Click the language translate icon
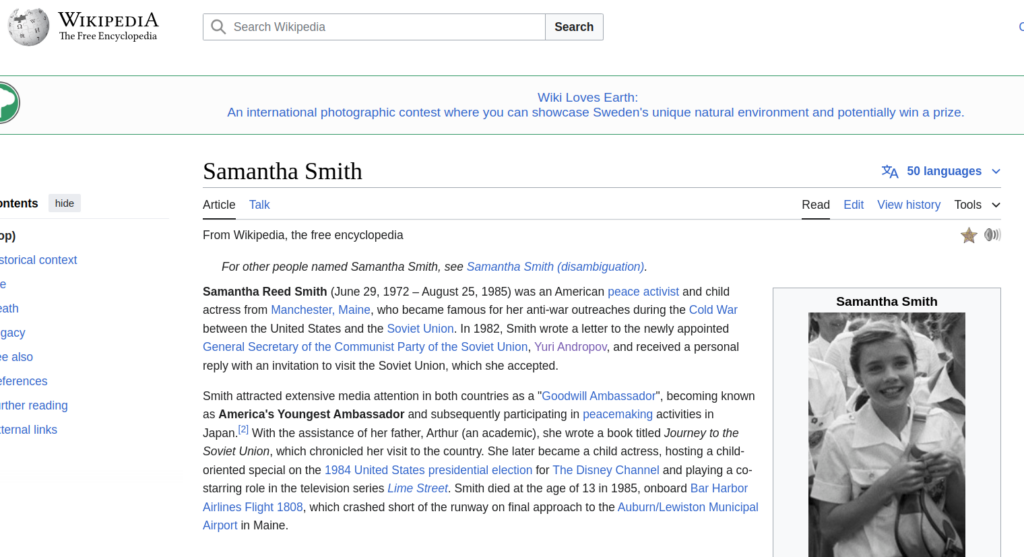 click(x=889, y=172)
